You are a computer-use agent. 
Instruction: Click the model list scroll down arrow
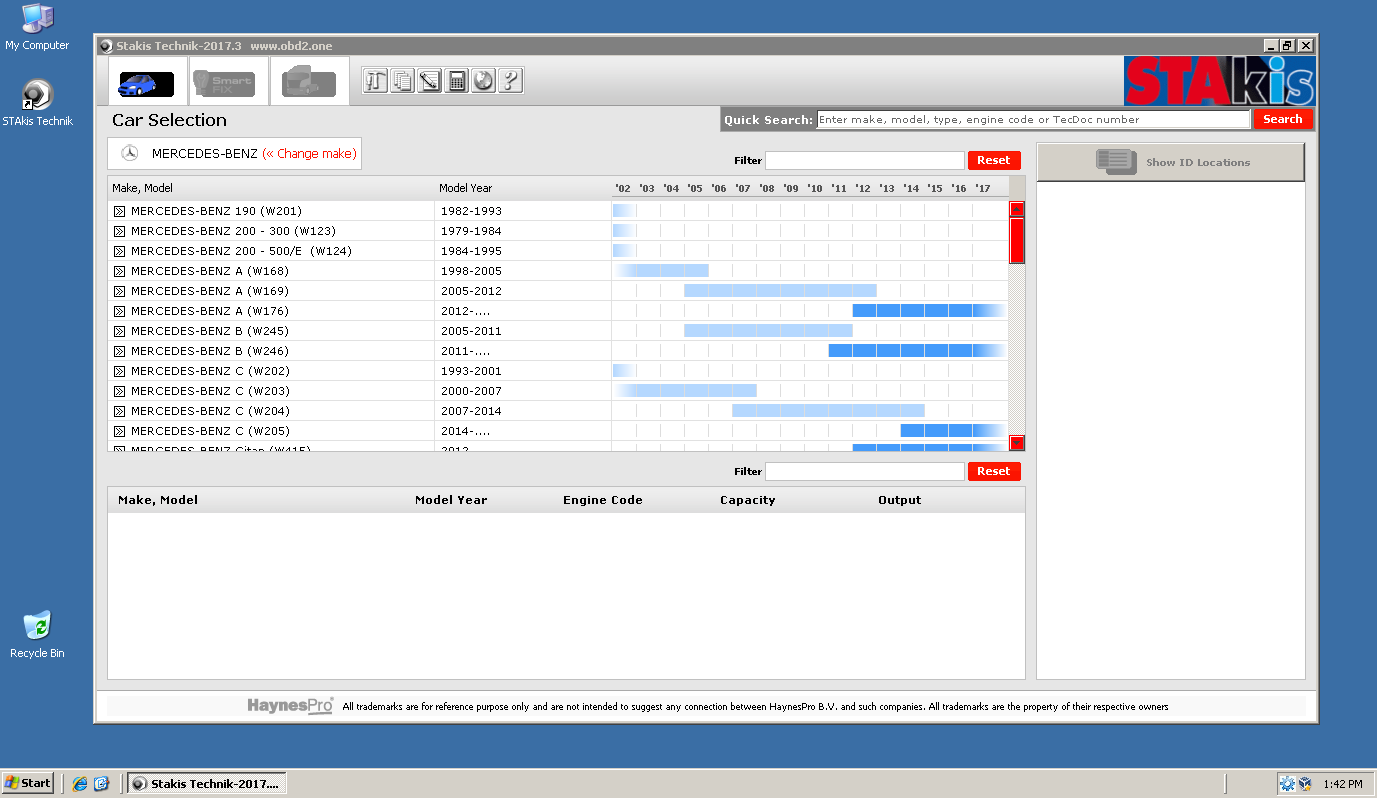(x=1017, y=443)
